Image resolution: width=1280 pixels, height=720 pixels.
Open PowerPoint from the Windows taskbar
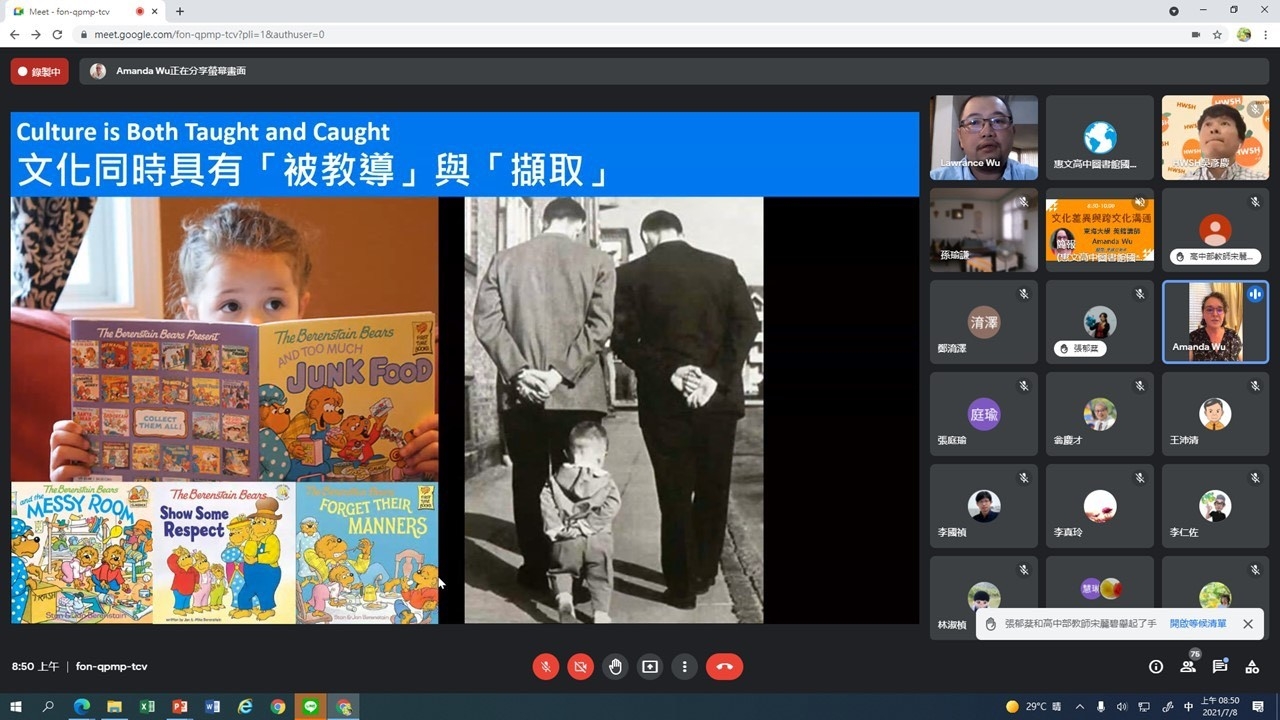pyautogui.click(x=180, y=707)
